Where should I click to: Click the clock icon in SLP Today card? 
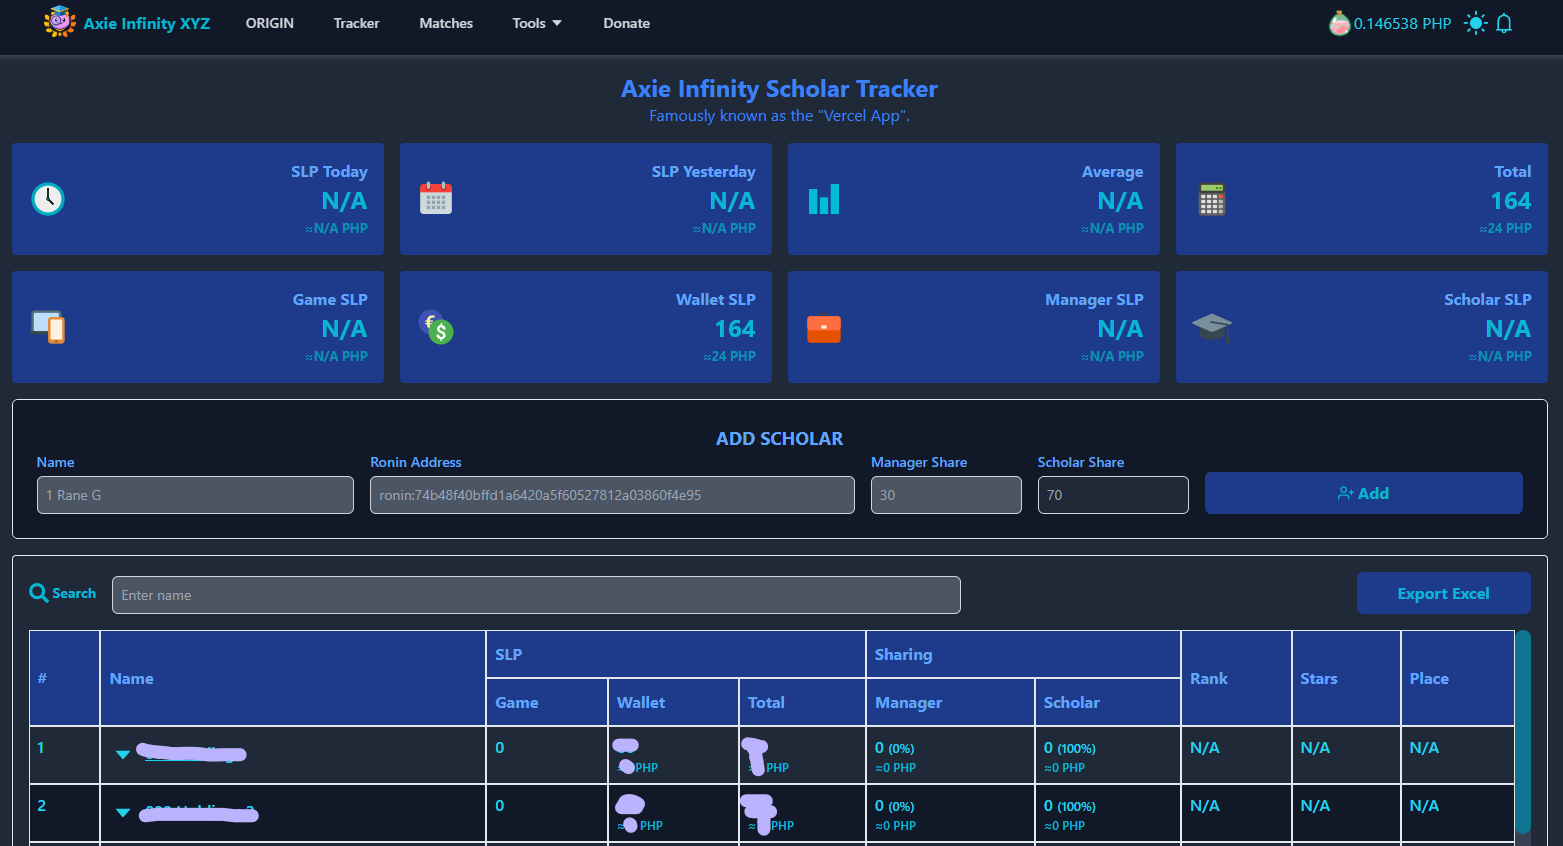click(x=48, y=199)
